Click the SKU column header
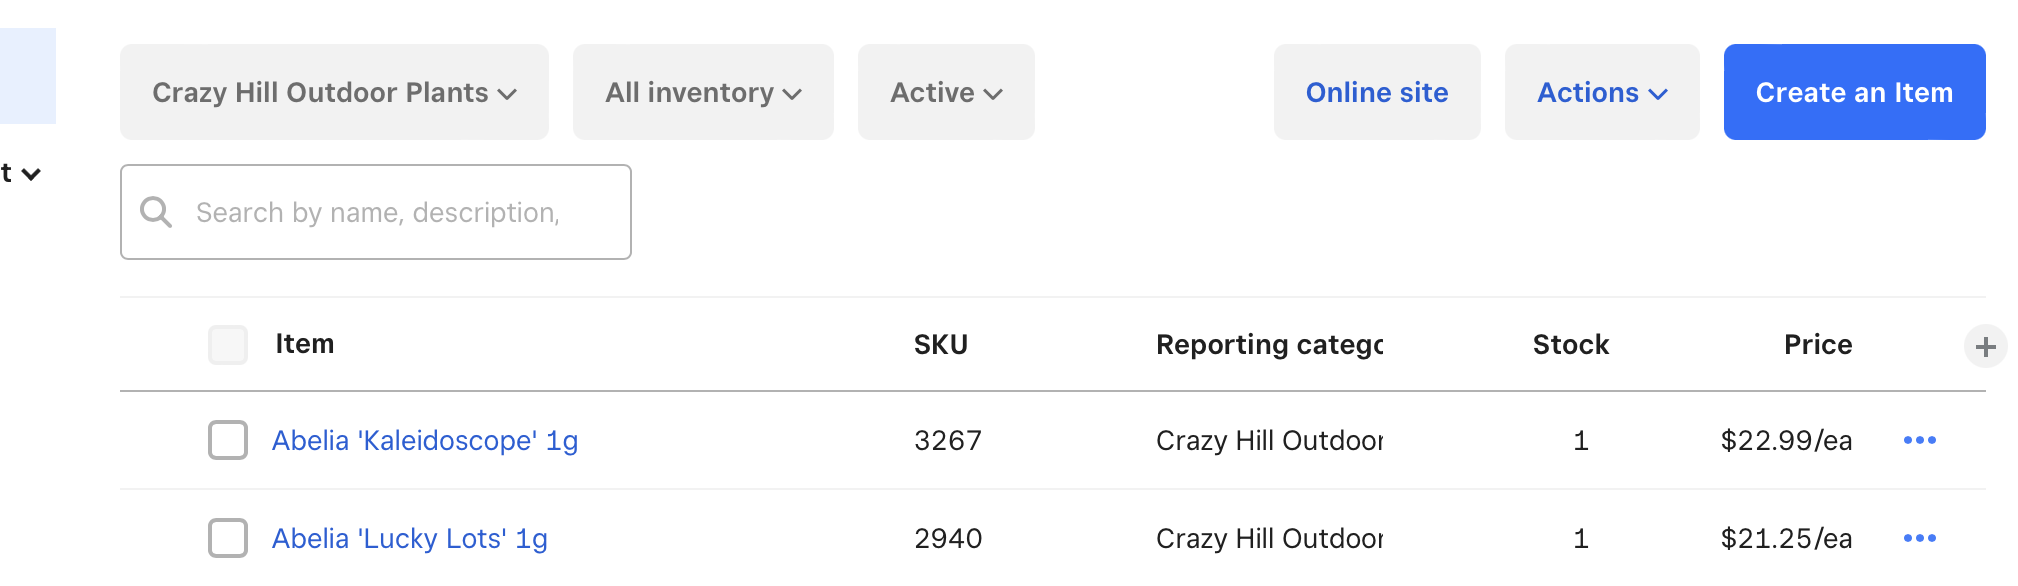 coord(940,345)
